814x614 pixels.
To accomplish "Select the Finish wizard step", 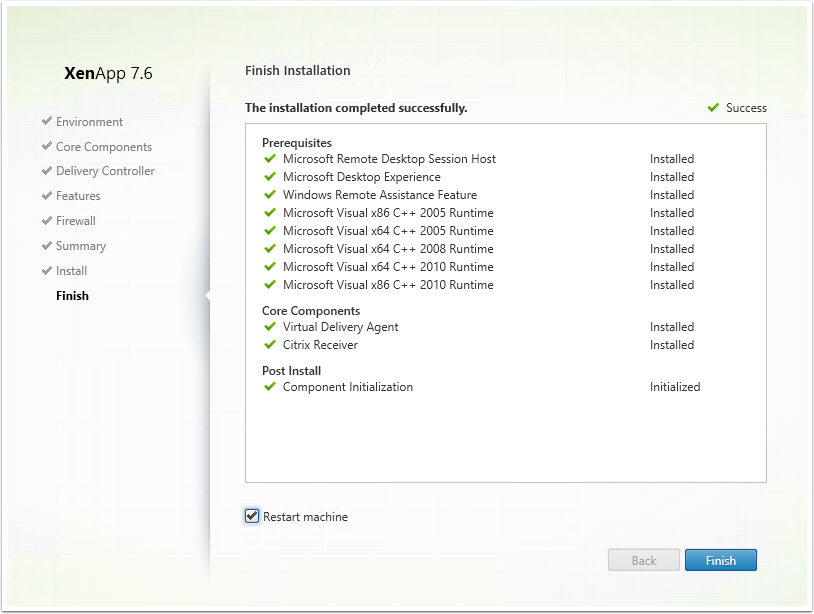I will [x=73, y=295].
